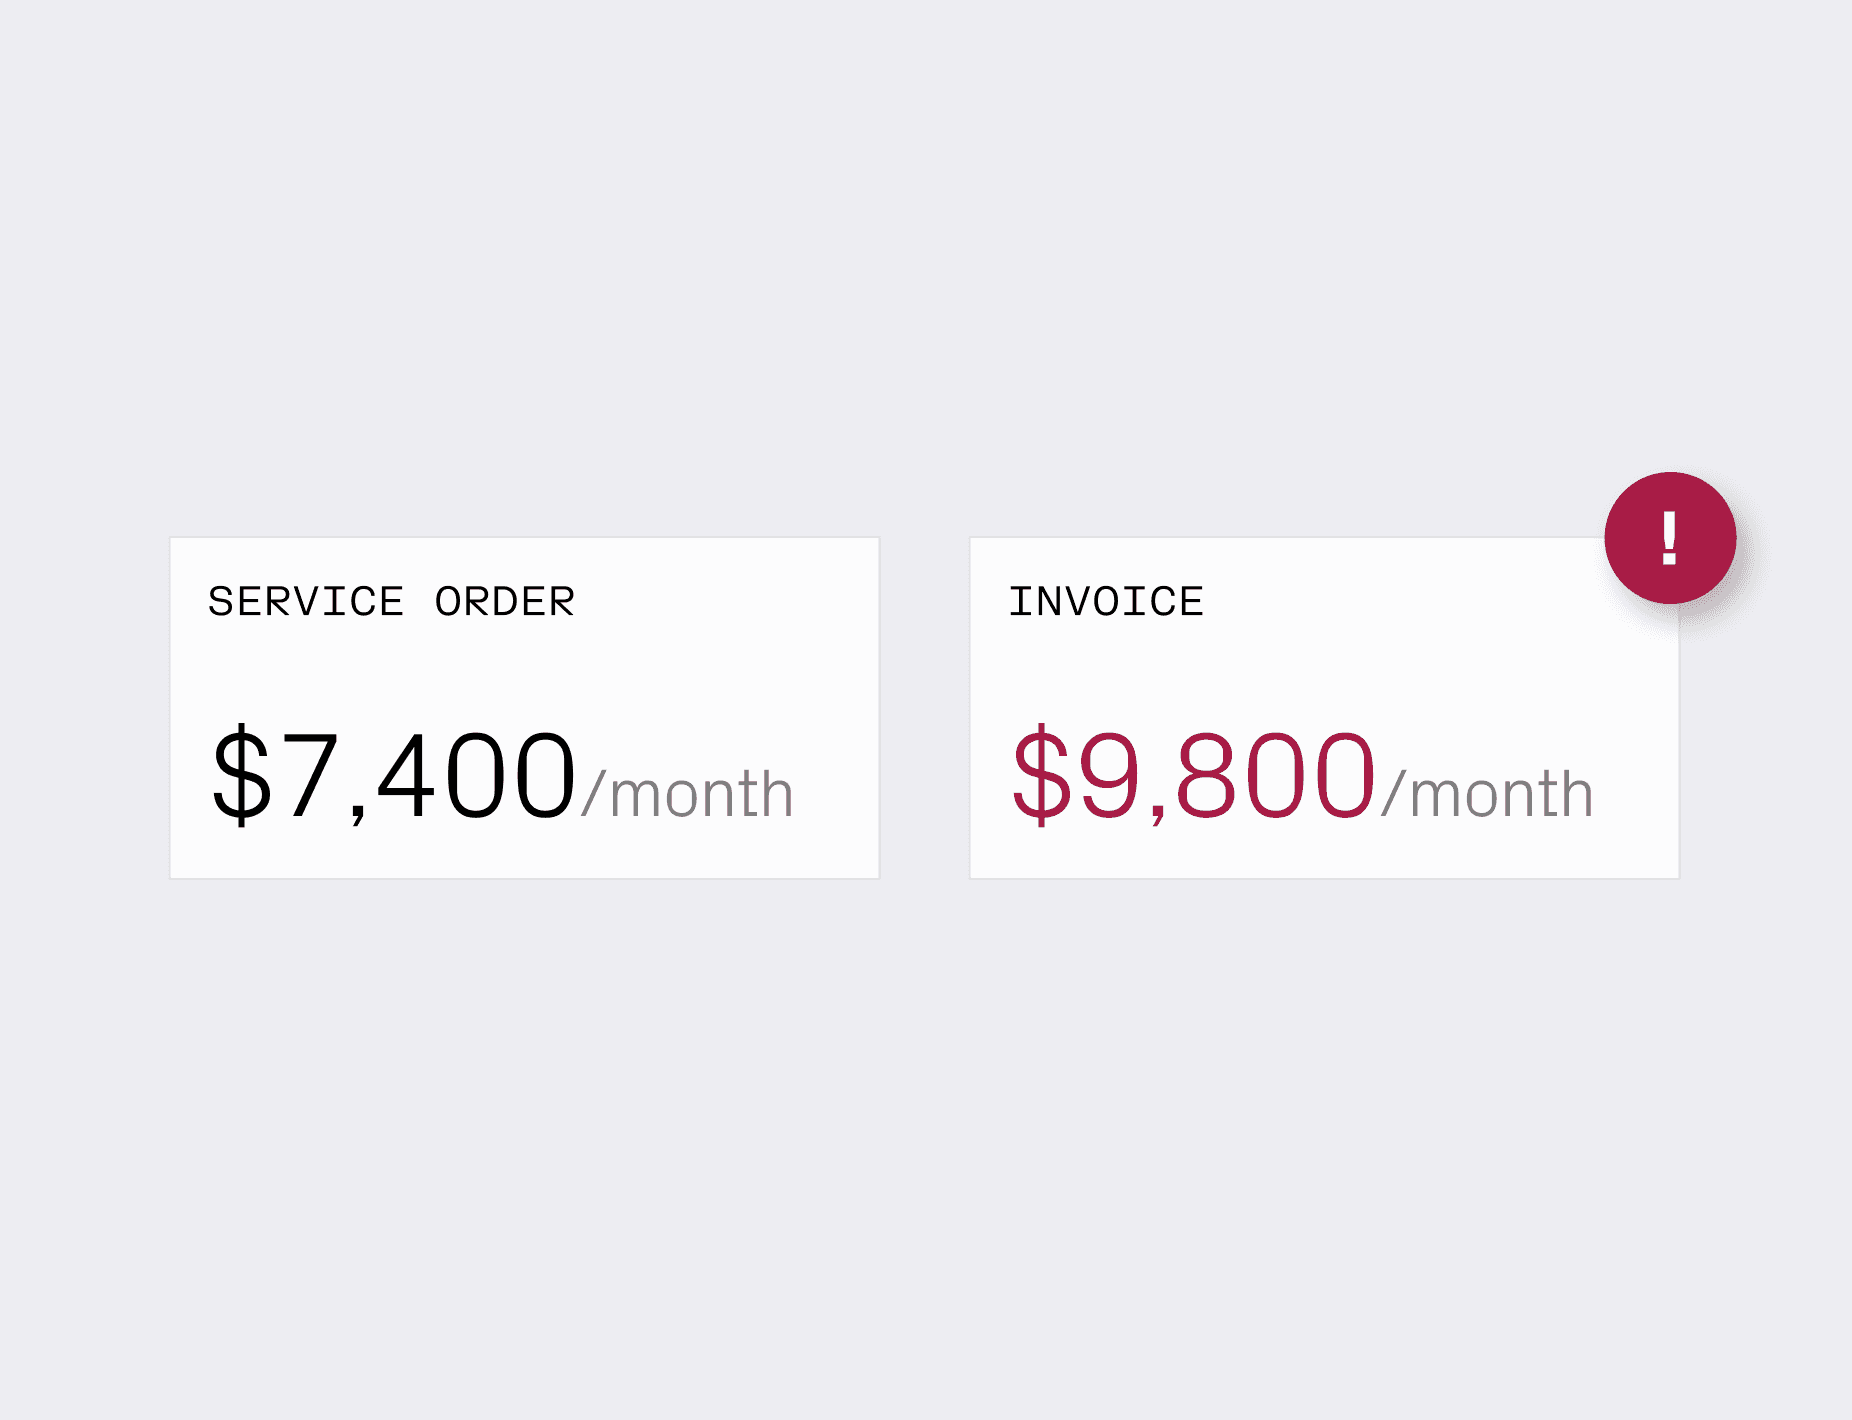Open the Service Order card

[525, 708]
